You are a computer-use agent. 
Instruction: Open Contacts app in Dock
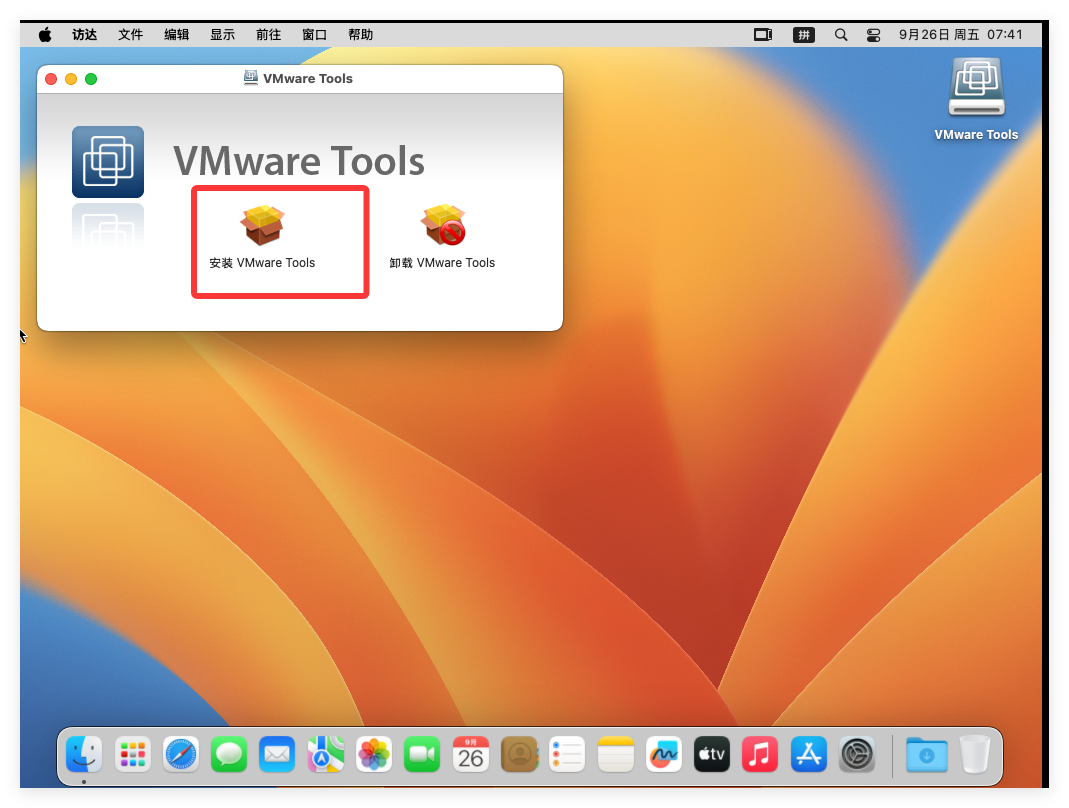click(x=519, y=754)
